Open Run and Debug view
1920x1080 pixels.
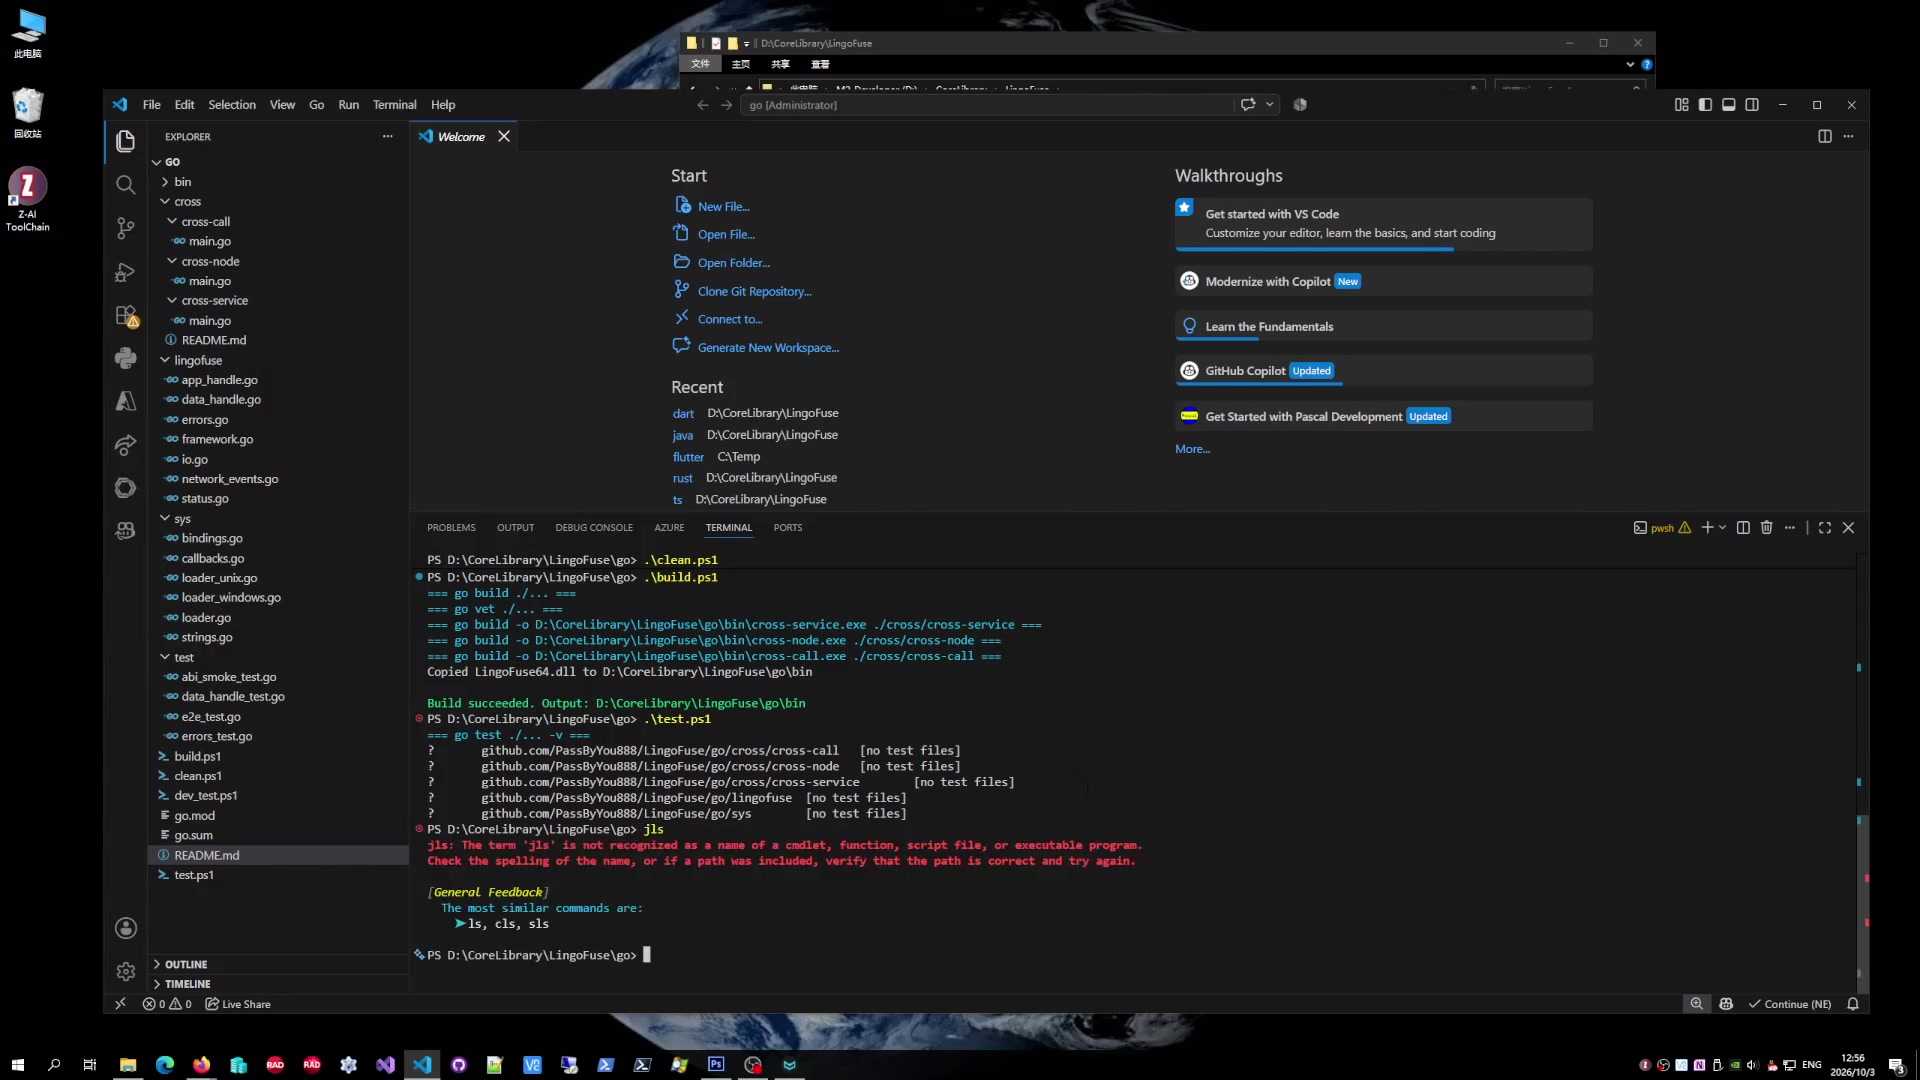coord(125,272)
